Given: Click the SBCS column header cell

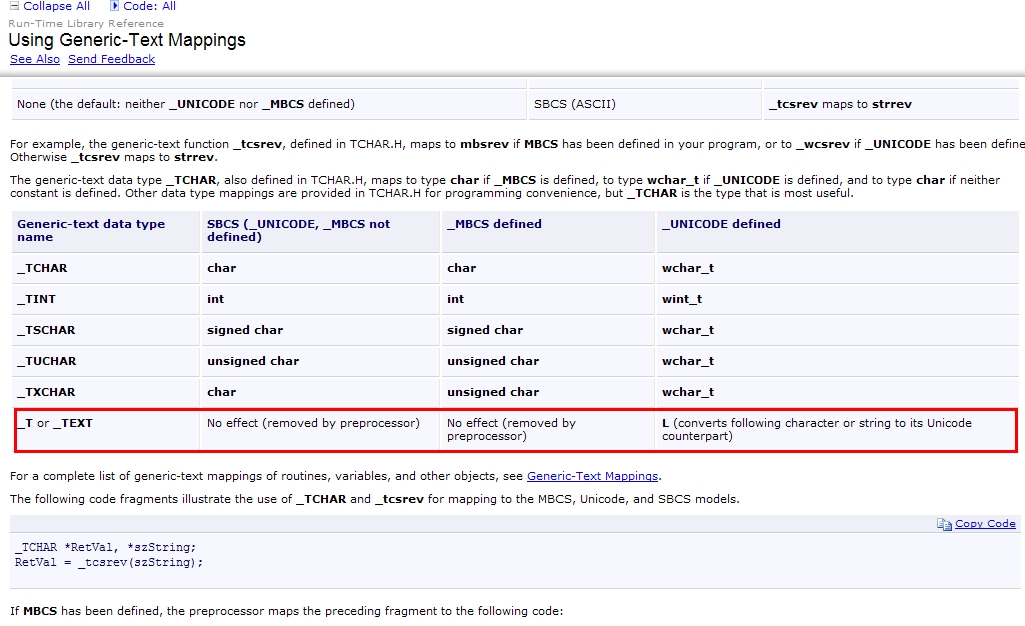Looking at the screenshot, I should tap(320, 231).
